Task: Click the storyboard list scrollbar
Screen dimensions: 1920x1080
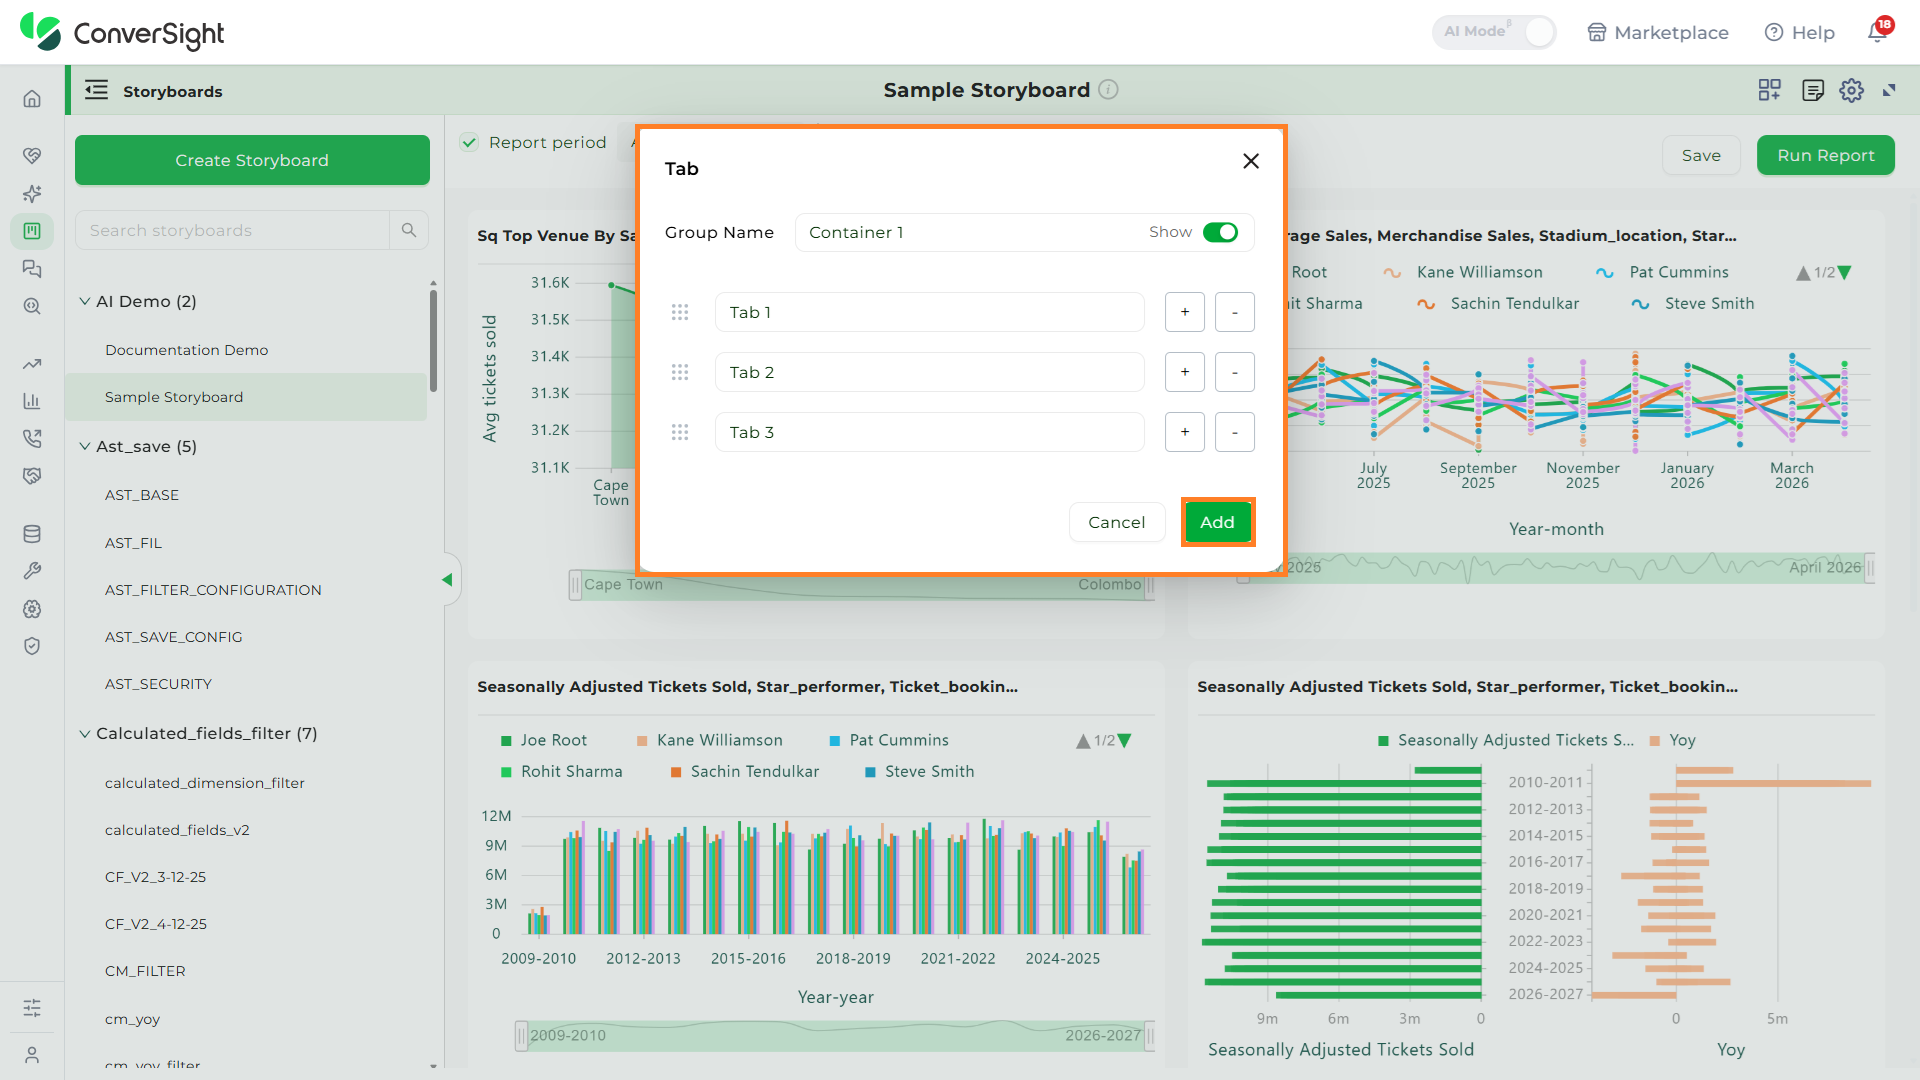Action: [x=433, y=340]
